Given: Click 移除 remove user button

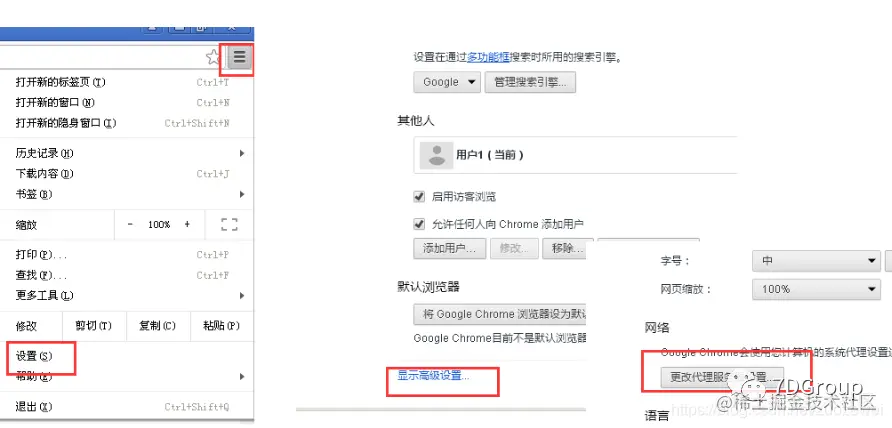Looking at the screenshot, I should [x=564, y=249].
